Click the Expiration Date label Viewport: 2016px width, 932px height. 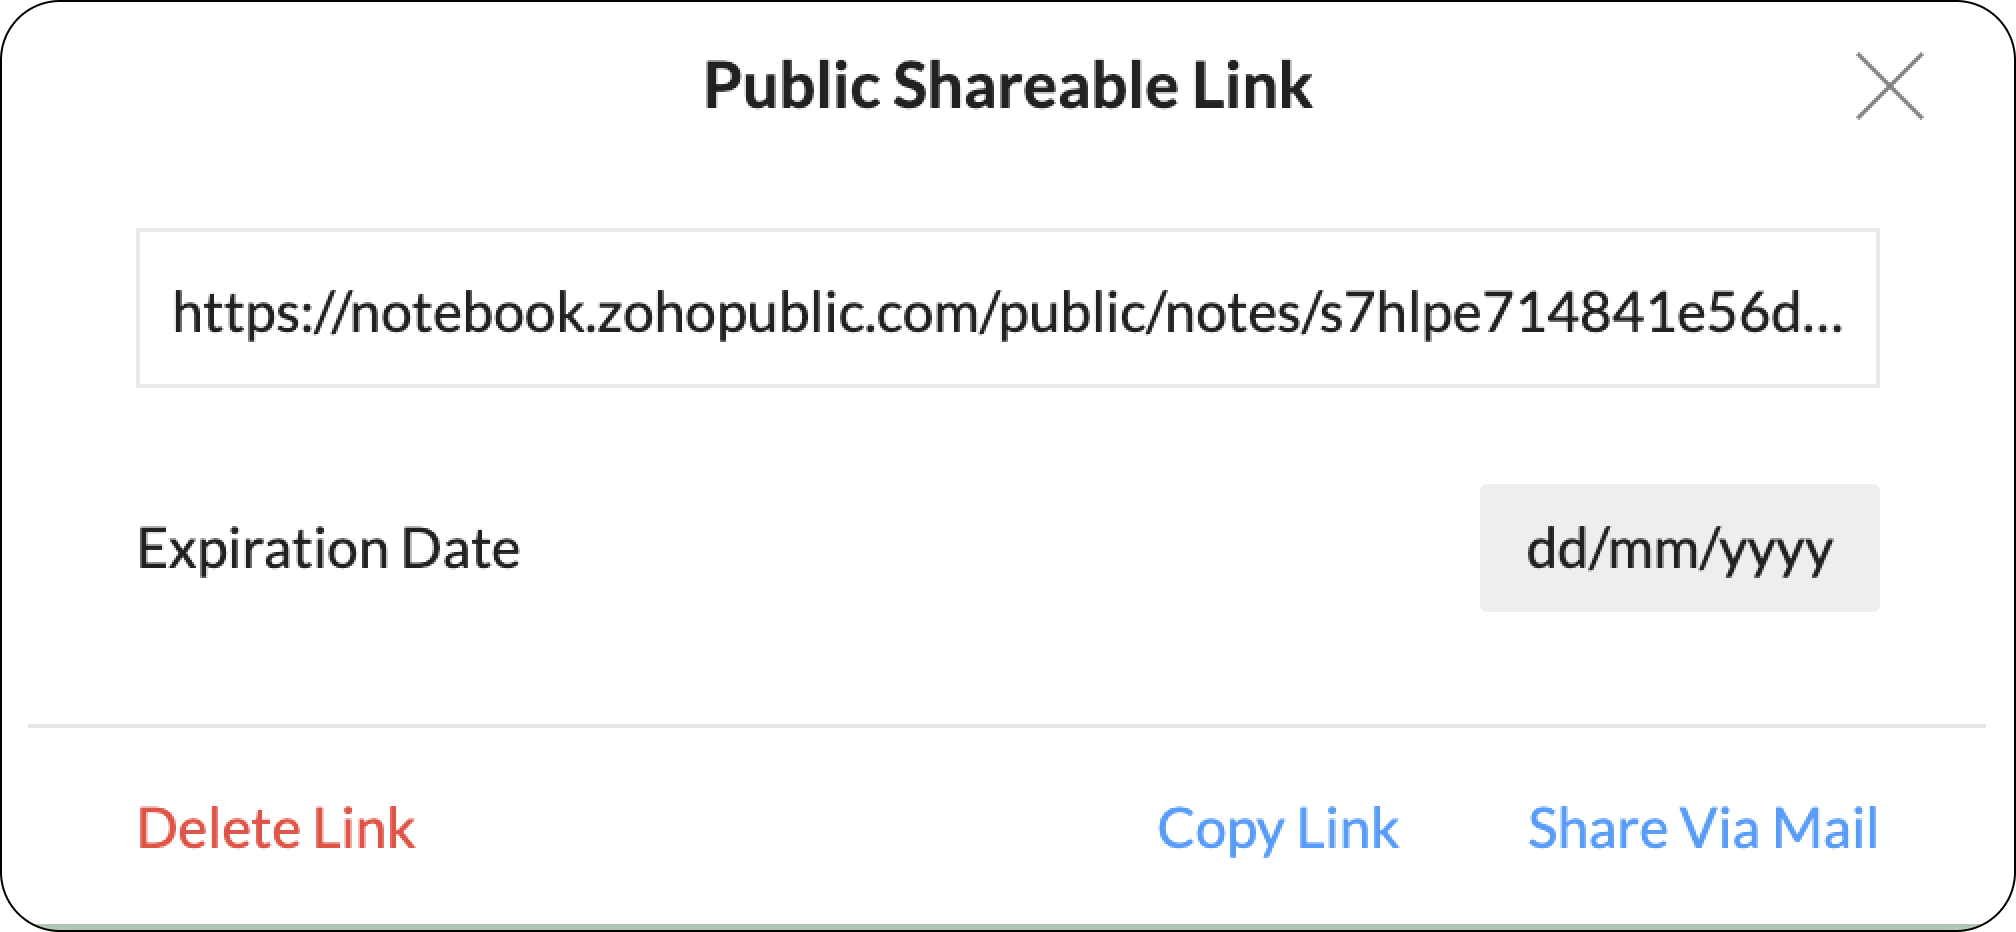[x=328, y=548]
